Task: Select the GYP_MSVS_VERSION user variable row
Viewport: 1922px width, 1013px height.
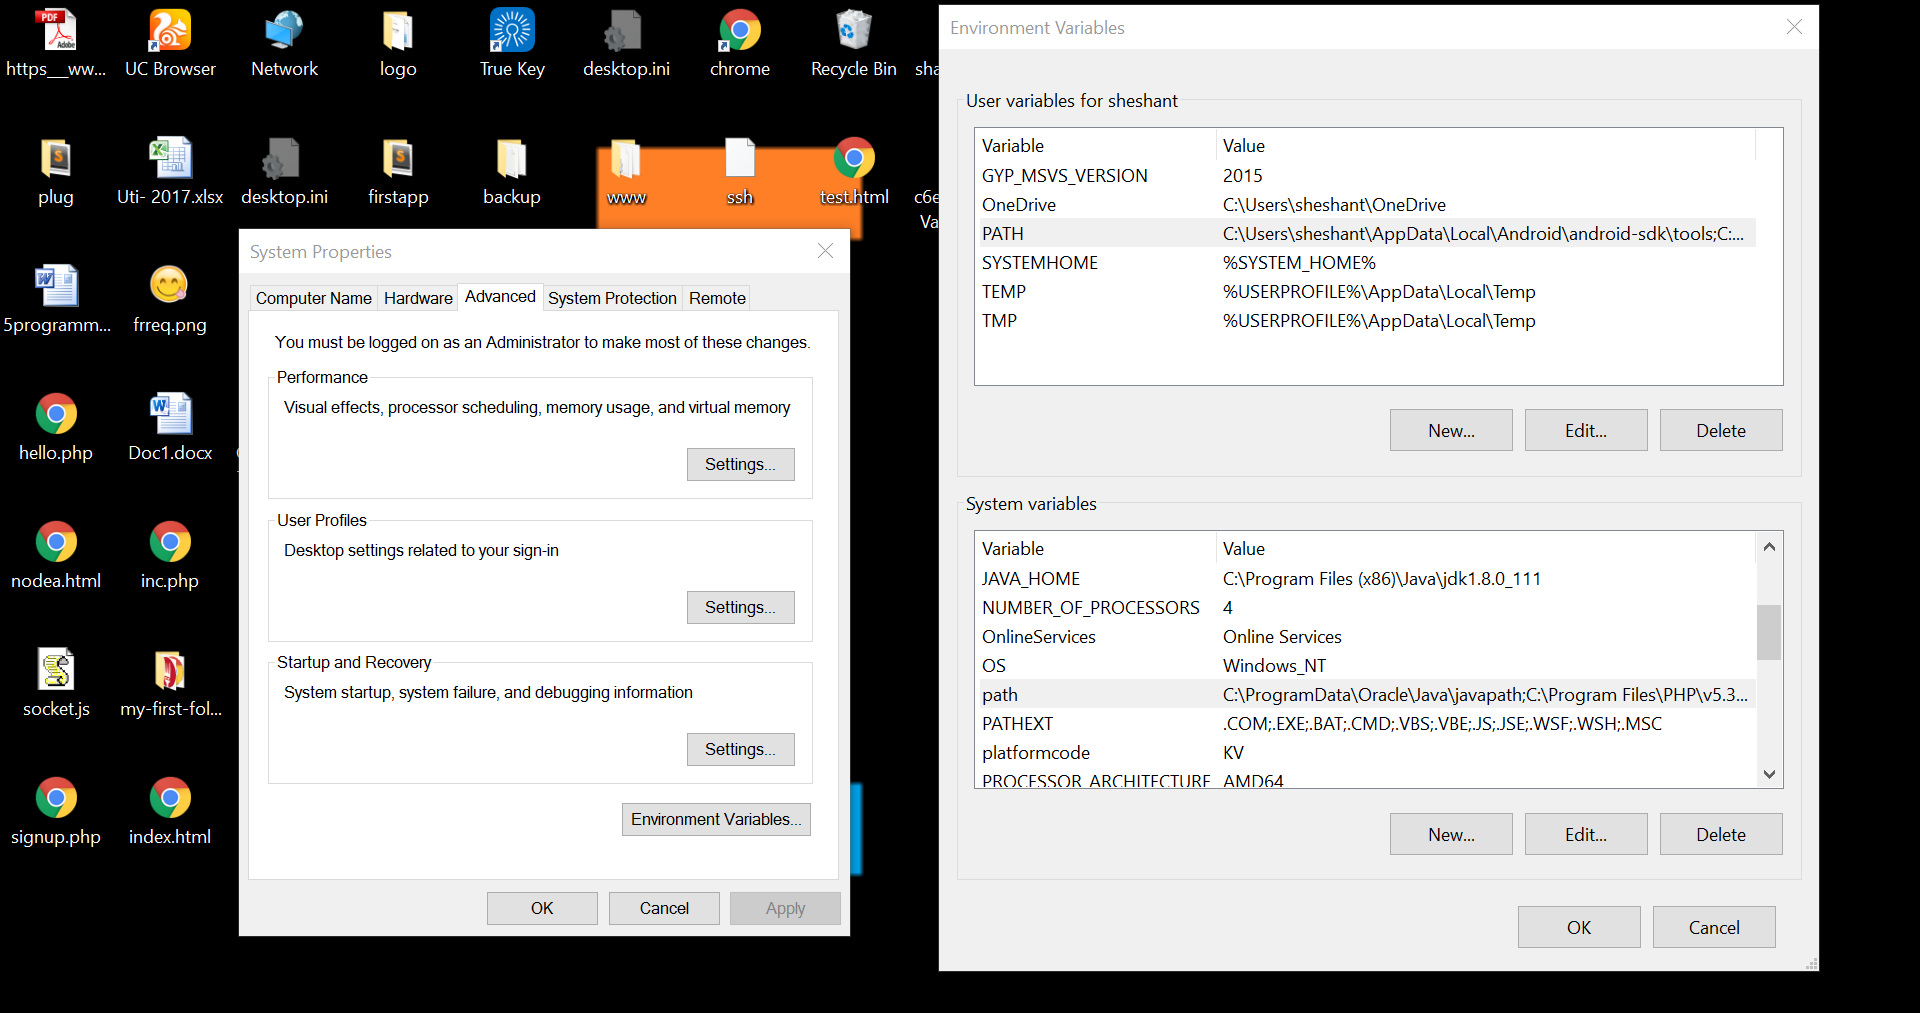Action: coord(1366,175)
